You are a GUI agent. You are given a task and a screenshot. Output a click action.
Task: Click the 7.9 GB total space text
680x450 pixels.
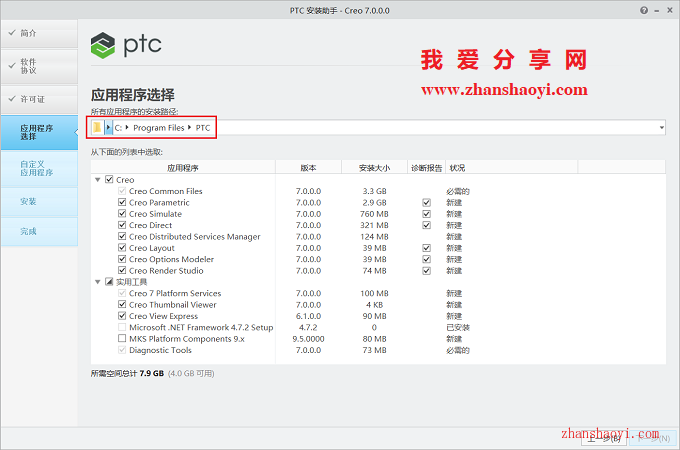(151, 373)
